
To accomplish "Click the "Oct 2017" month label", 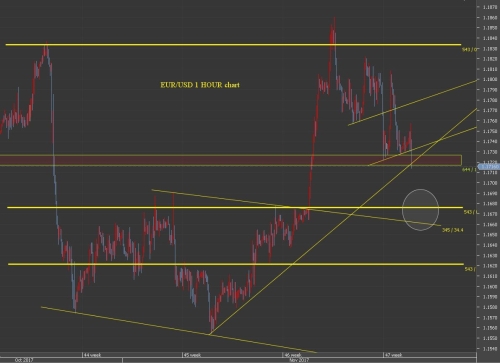I will point(24,360).
